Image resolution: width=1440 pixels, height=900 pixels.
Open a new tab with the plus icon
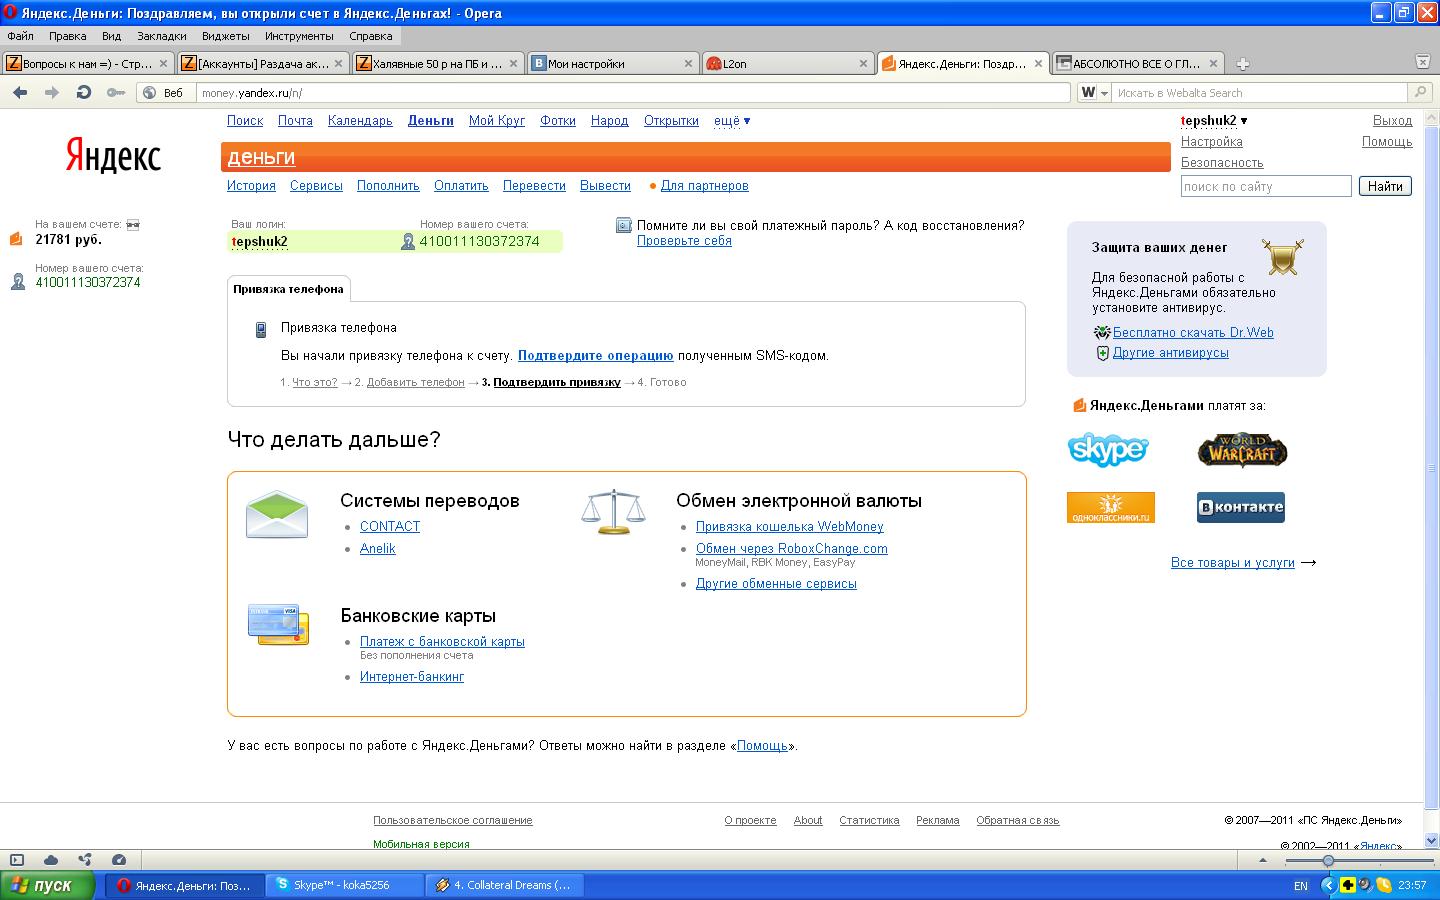(1242, 64)
